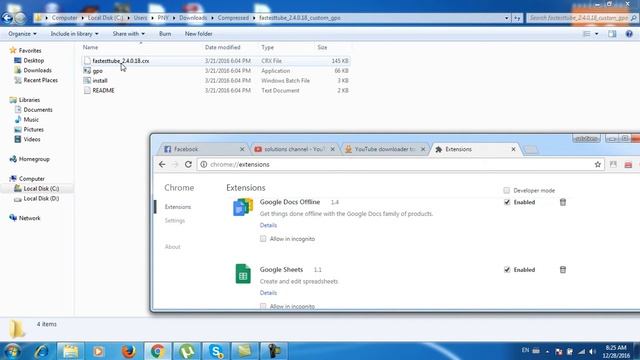The width and height of the screenshot is (640, 360).
Task: Open About in Chrome sidebar
Action: [172, 247]
